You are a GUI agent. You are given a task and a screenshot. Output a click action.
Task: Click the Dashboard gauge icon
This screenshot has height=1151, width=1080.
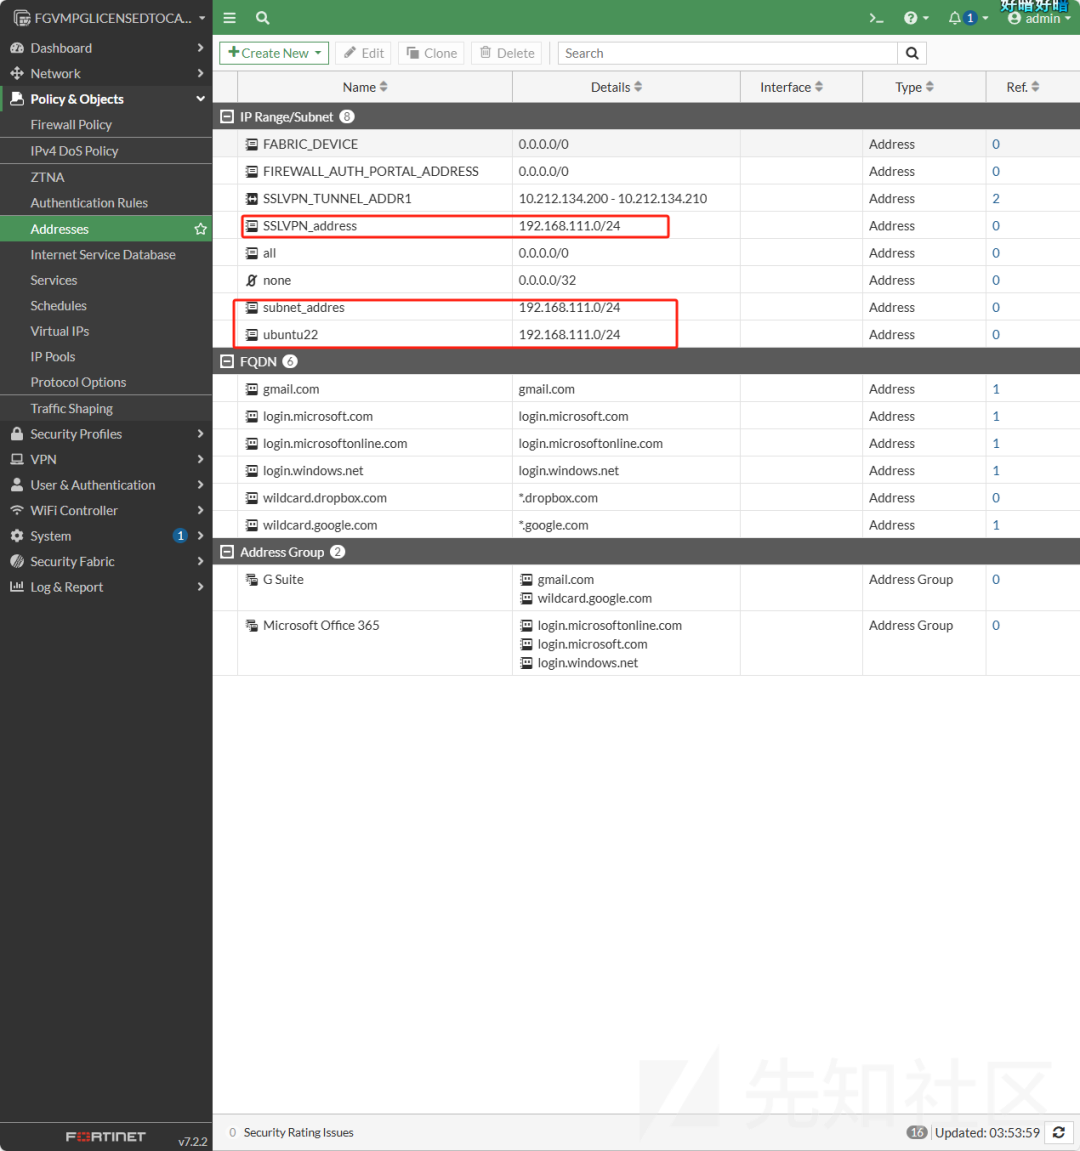tap(17, 48)
